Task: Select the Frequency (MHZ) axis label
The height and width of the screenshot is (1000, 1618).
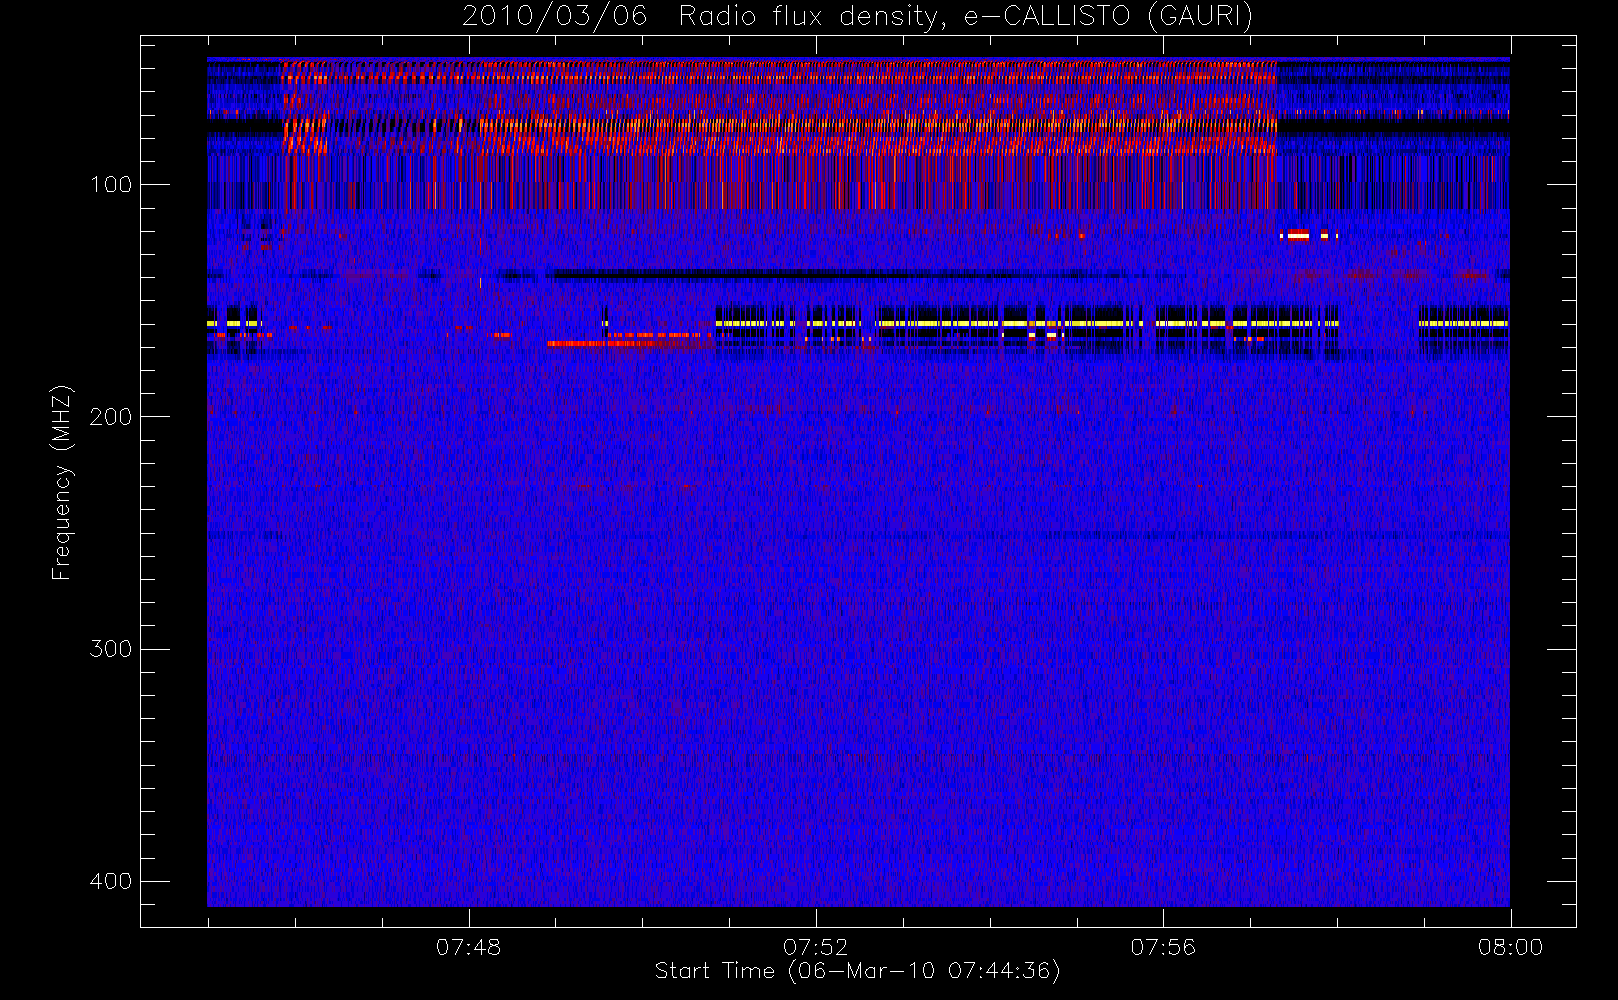Action: click(62, 482)
